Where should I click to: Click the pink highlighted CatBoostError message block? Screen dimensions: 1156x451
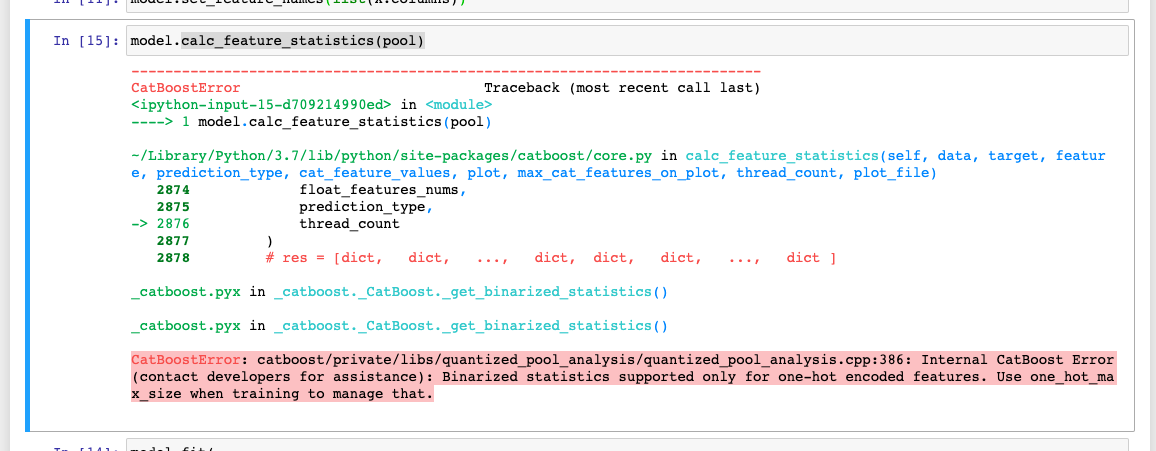coord(623,377)
